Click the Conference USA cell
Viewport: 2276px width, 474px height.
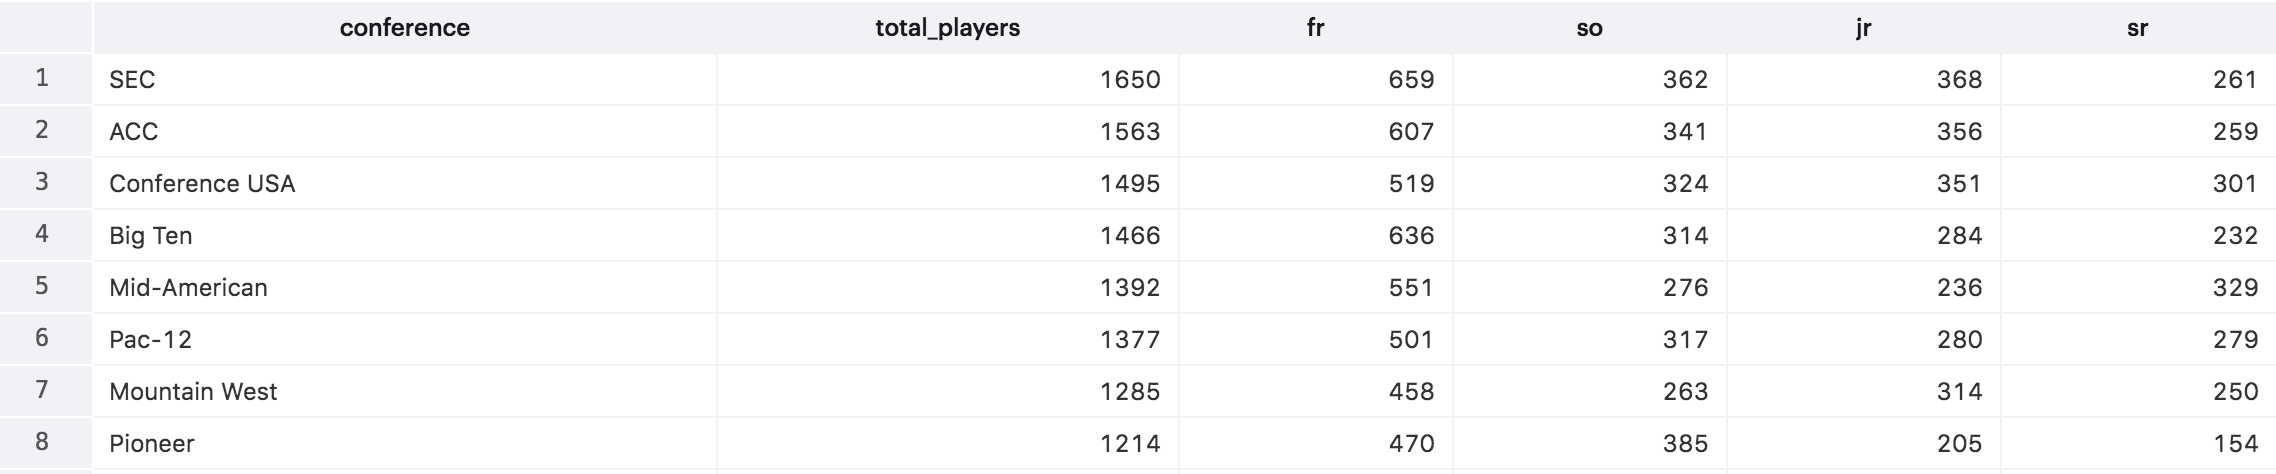(x=405, y=183)
